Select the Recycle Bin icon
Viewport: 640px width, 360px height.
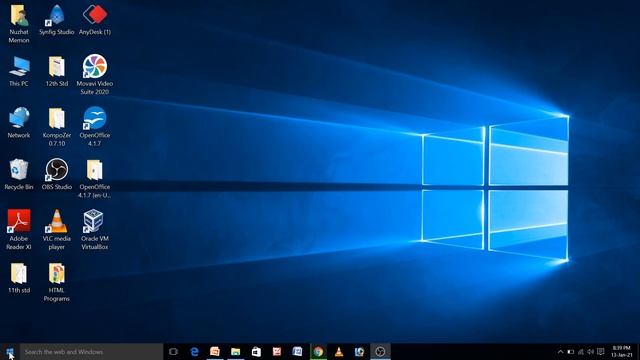(x=19, y=175)
